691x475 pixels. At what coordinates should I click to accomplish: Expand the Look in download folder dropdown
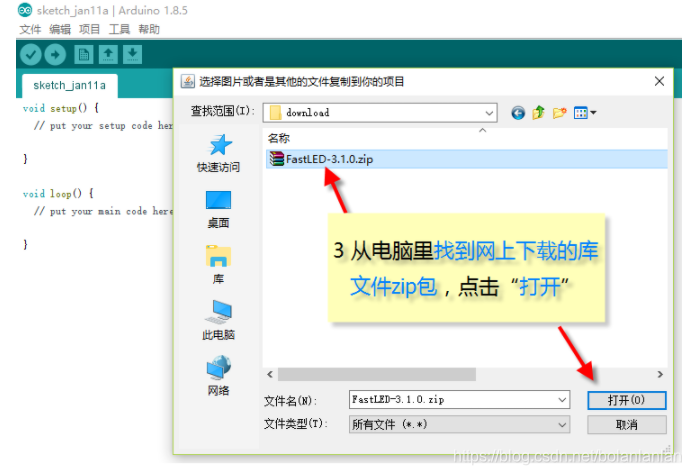pyautogui.click(x=489, y=113)
